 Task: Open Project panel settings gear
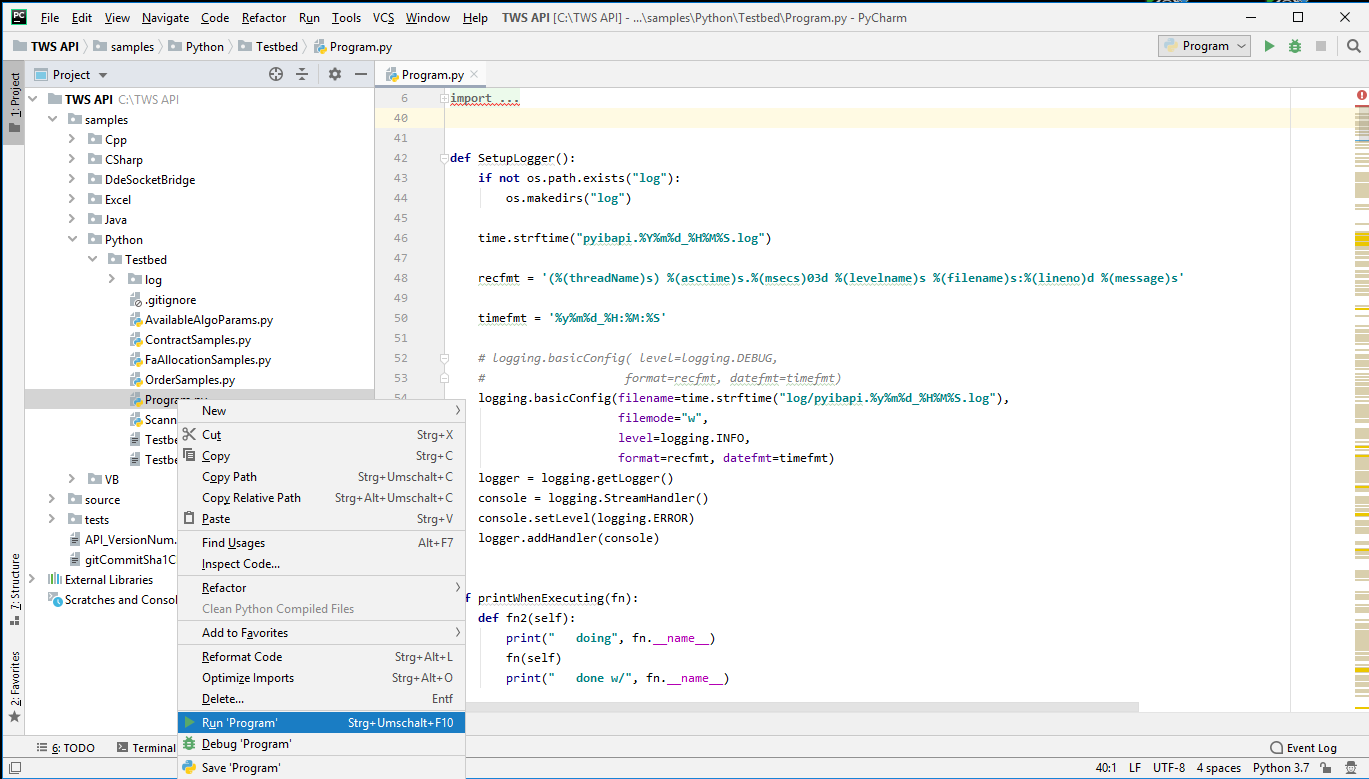(335, 74)
